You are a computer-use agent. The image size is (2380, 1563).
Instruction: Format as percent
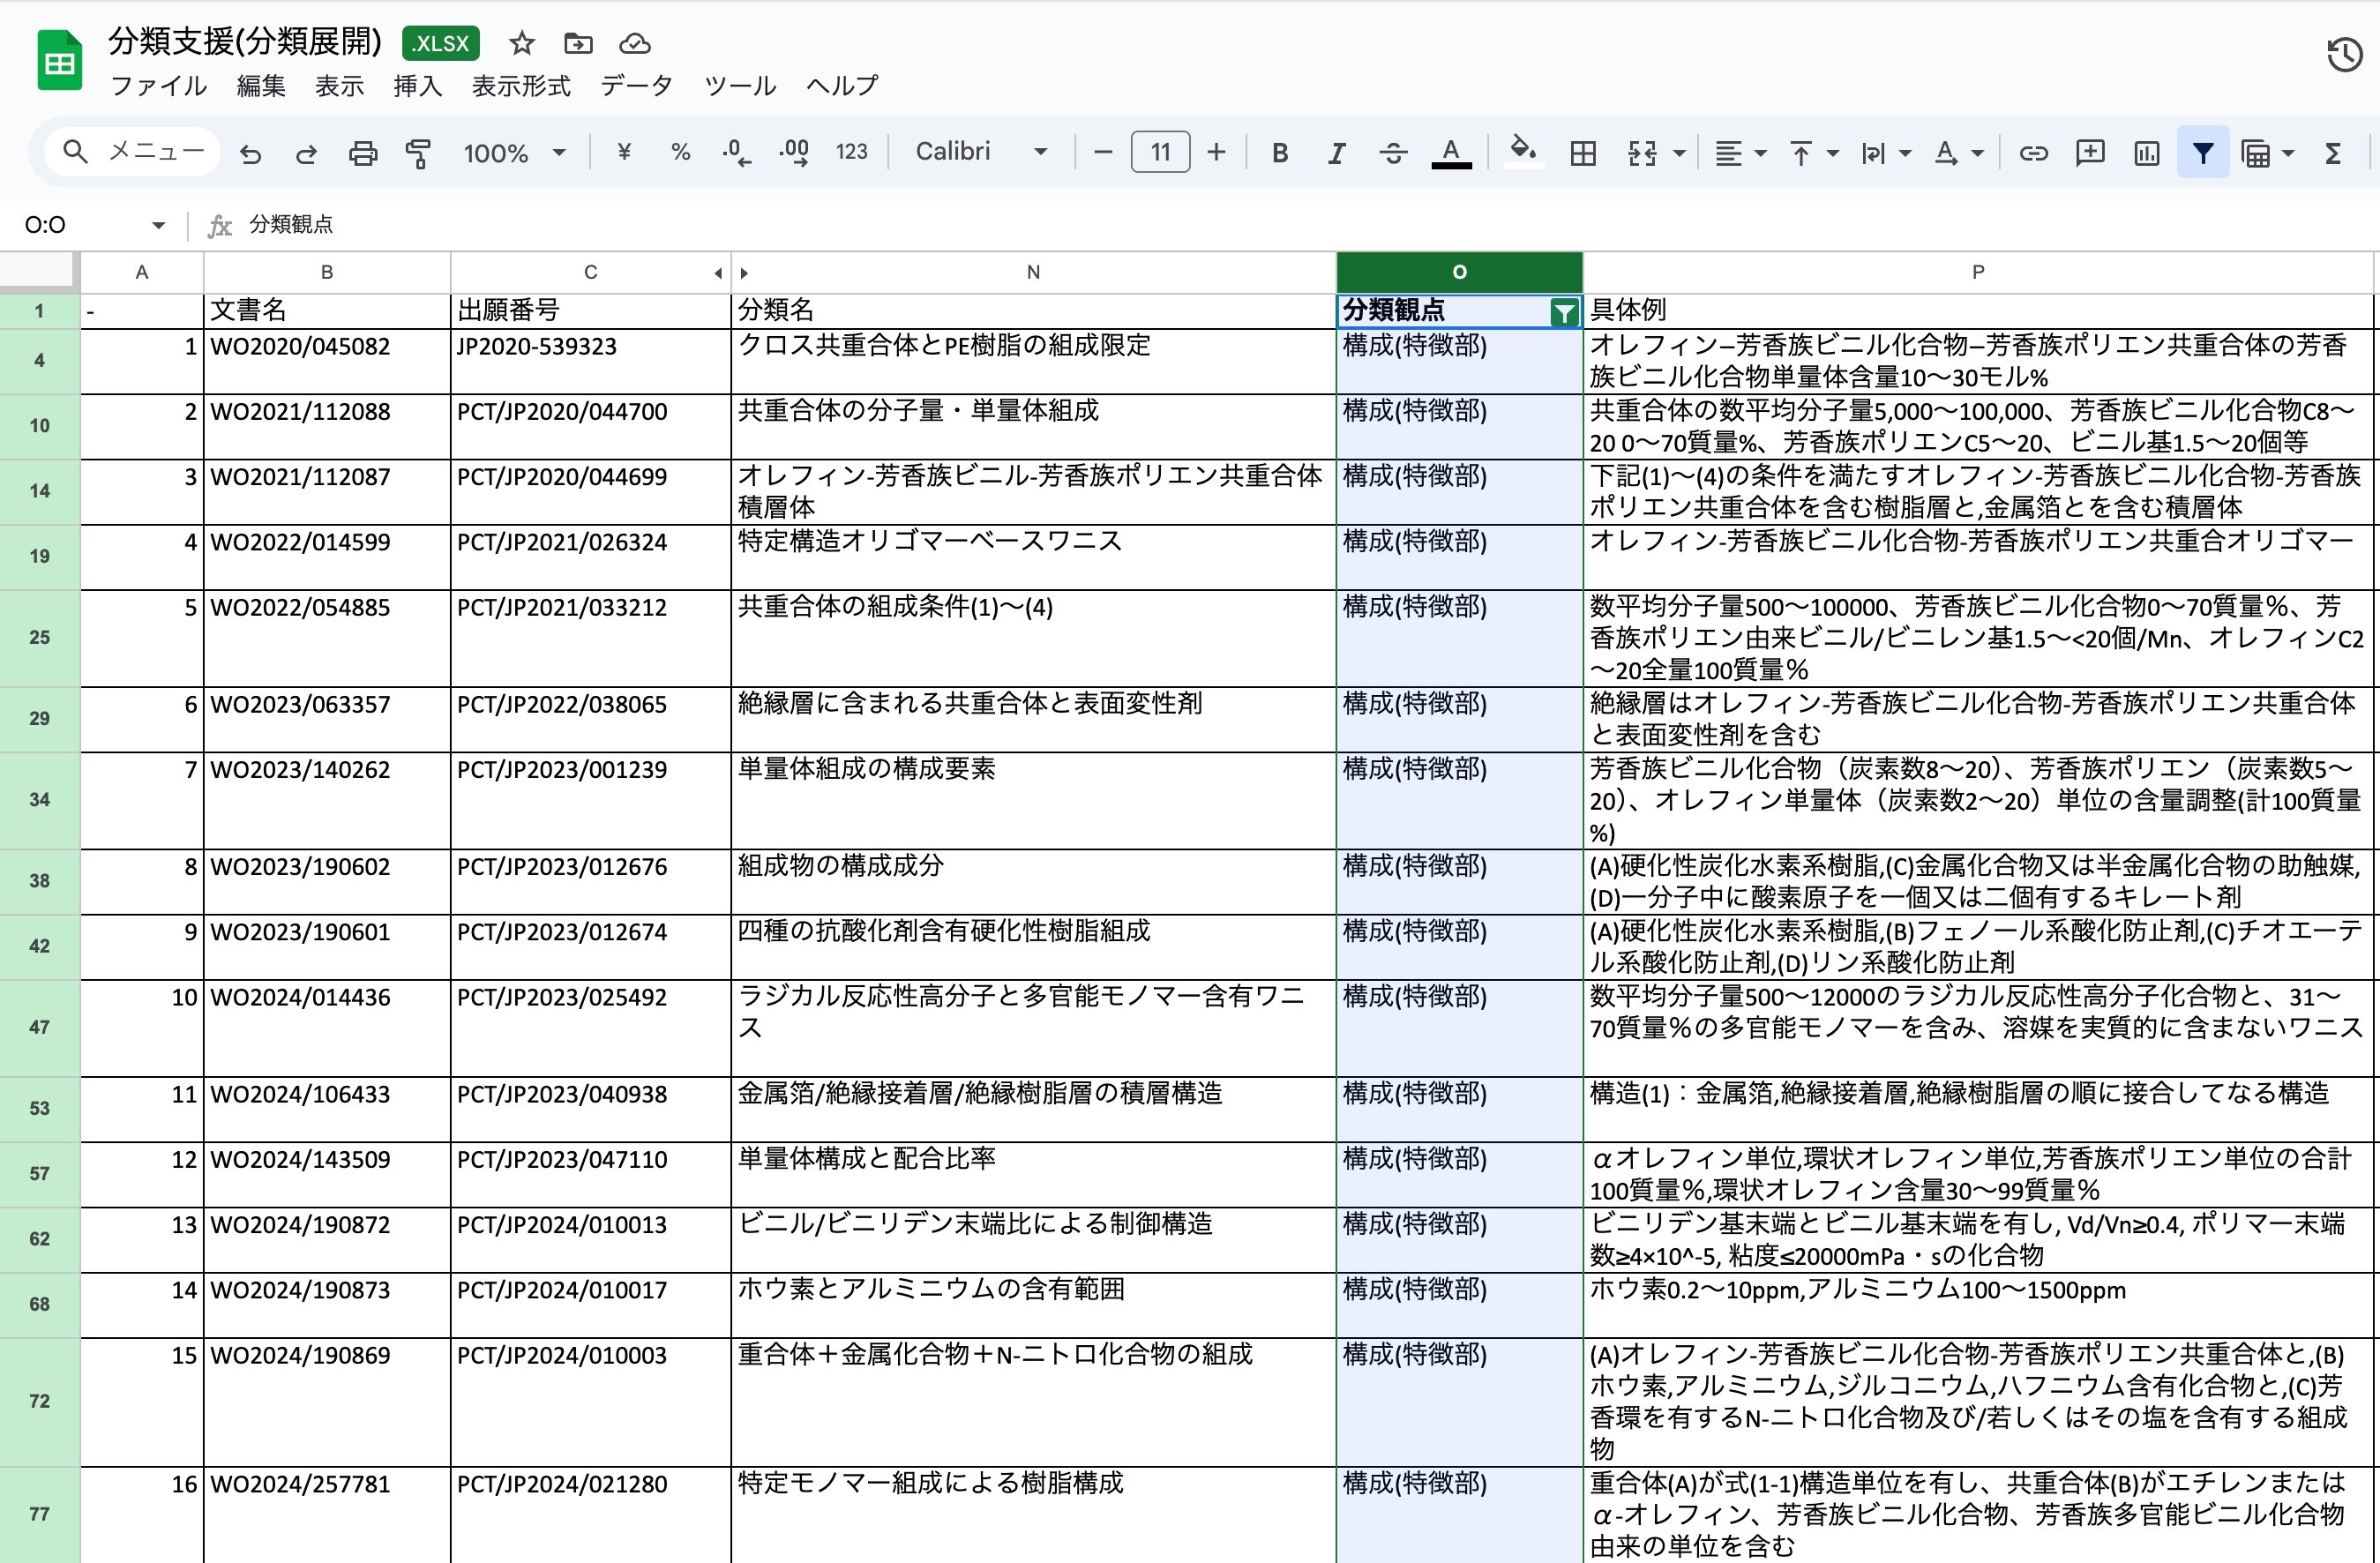click(681, 152)
